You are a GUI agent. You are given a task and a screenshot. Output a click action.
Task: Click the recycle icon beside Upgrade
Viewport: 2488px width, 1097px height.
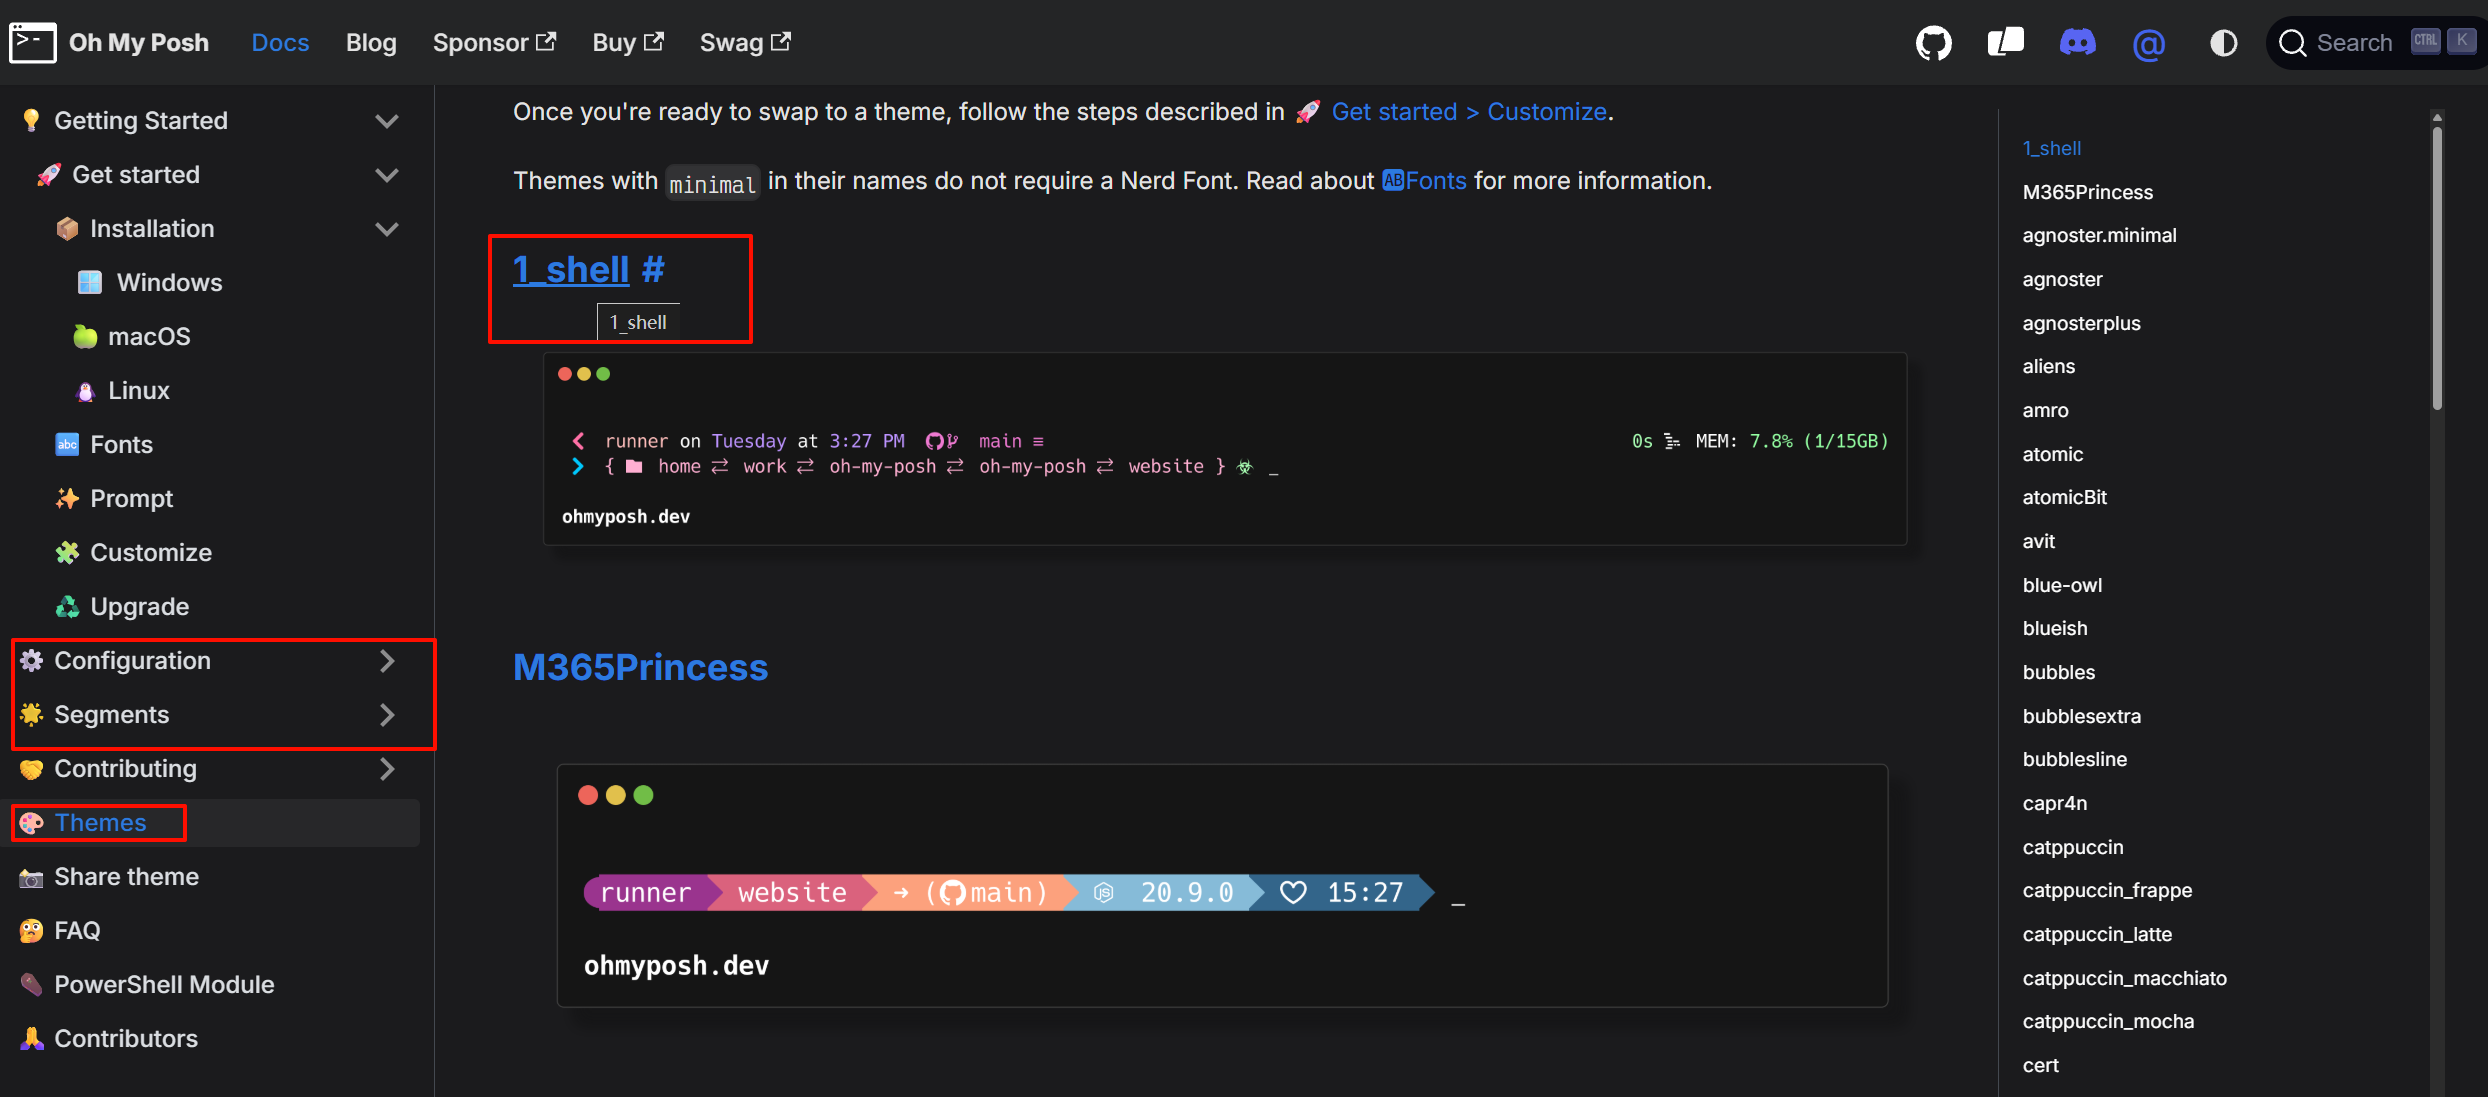click(67, 607)
